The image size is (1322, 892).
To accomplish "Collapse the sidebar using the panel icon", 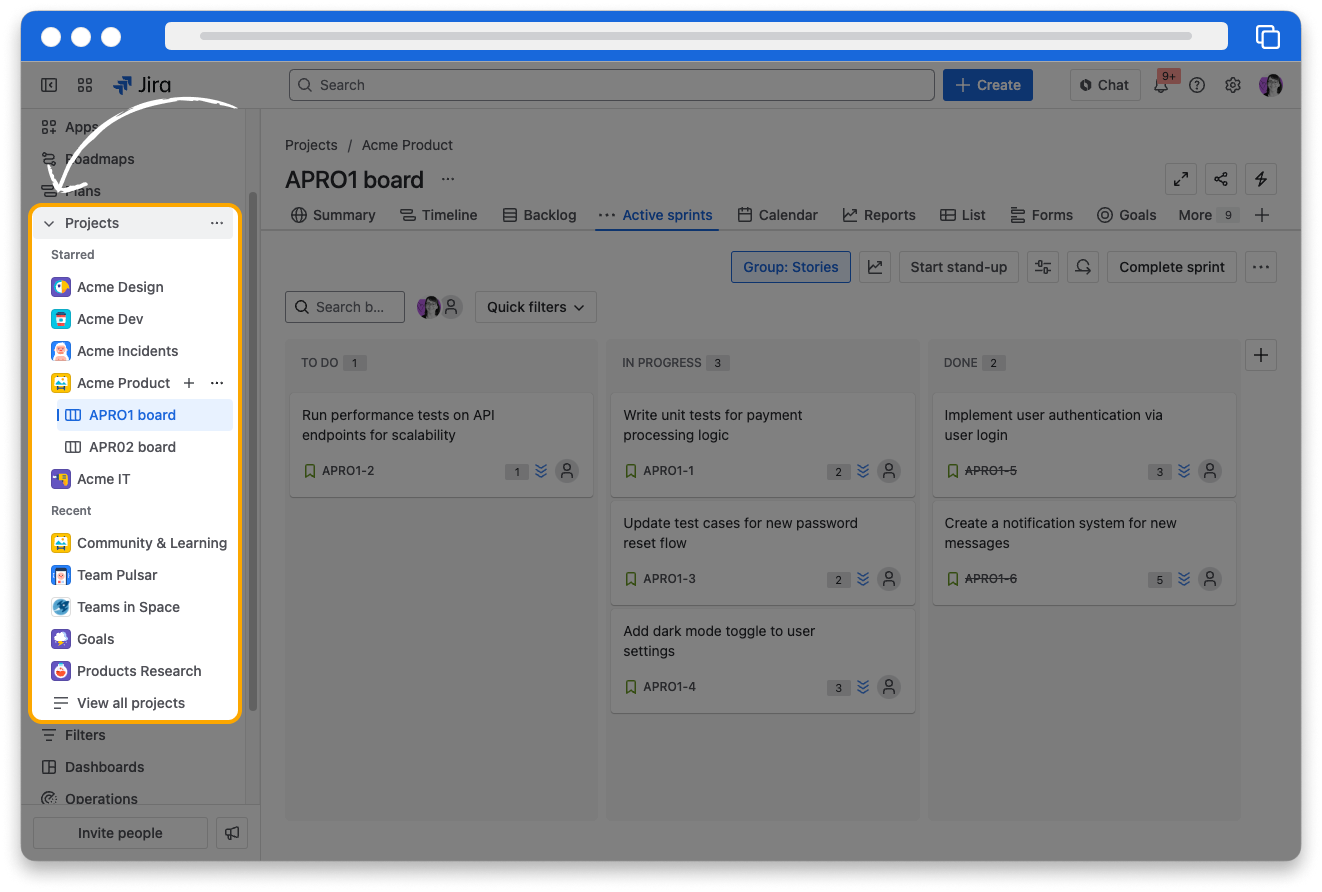I will coord(49,85).
